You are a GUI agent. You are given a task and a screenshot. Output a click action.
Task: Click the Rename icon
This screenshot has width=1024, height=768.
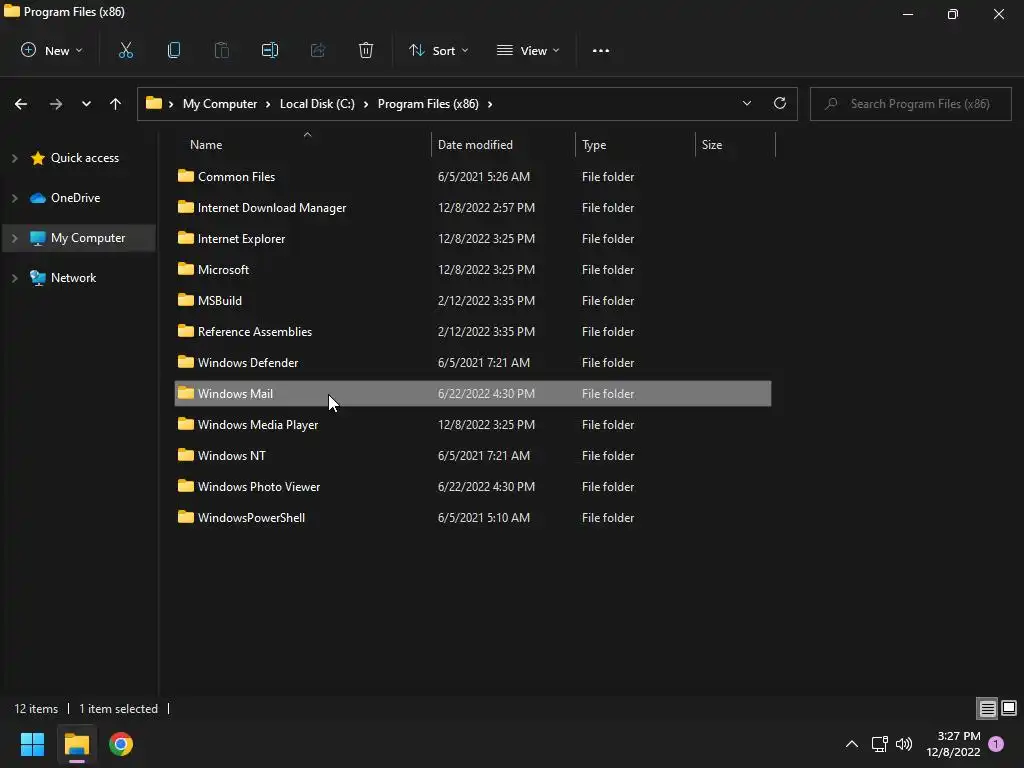[x=270, y=50]
